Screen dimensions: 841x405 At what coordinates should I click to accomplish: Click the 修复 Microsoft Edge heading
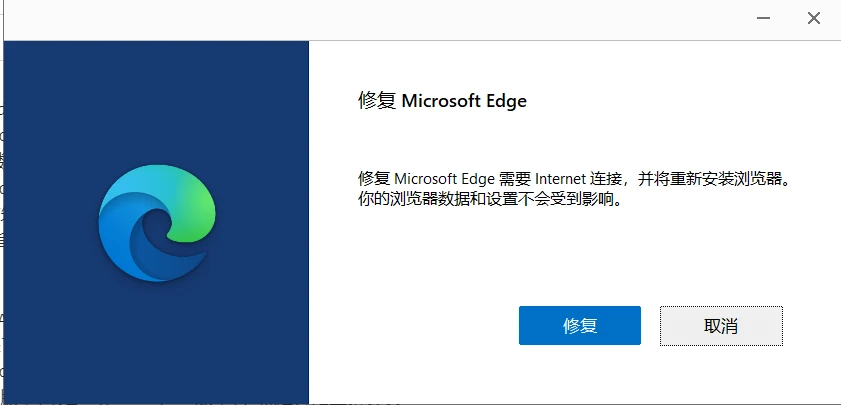pos(442,100)
